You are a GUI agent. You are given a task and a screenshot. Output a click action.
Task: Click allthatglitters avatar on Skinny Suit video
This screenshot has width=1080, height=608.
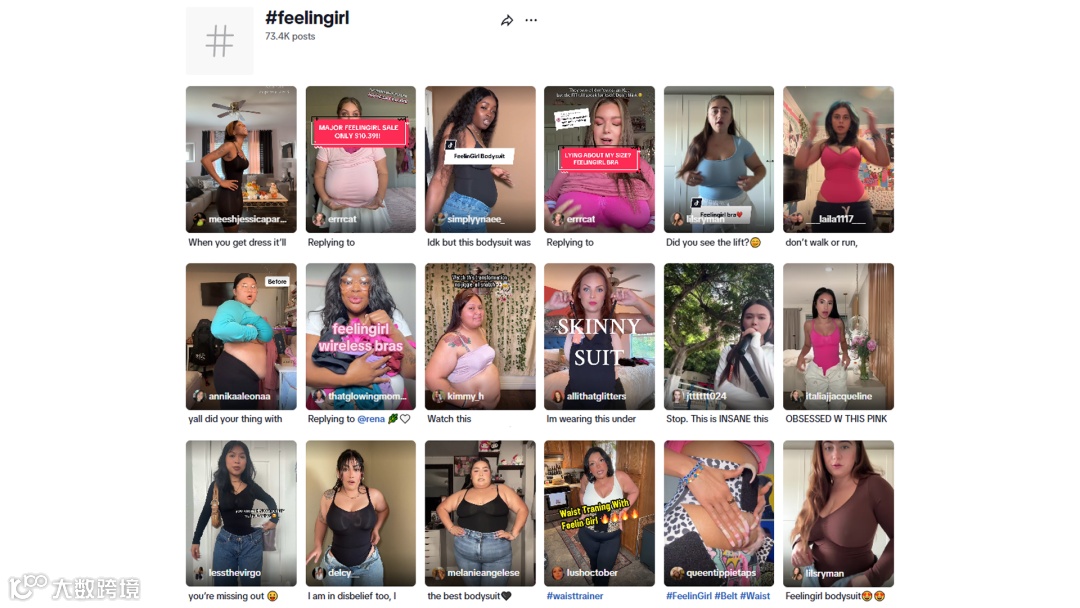pos(559,396)
